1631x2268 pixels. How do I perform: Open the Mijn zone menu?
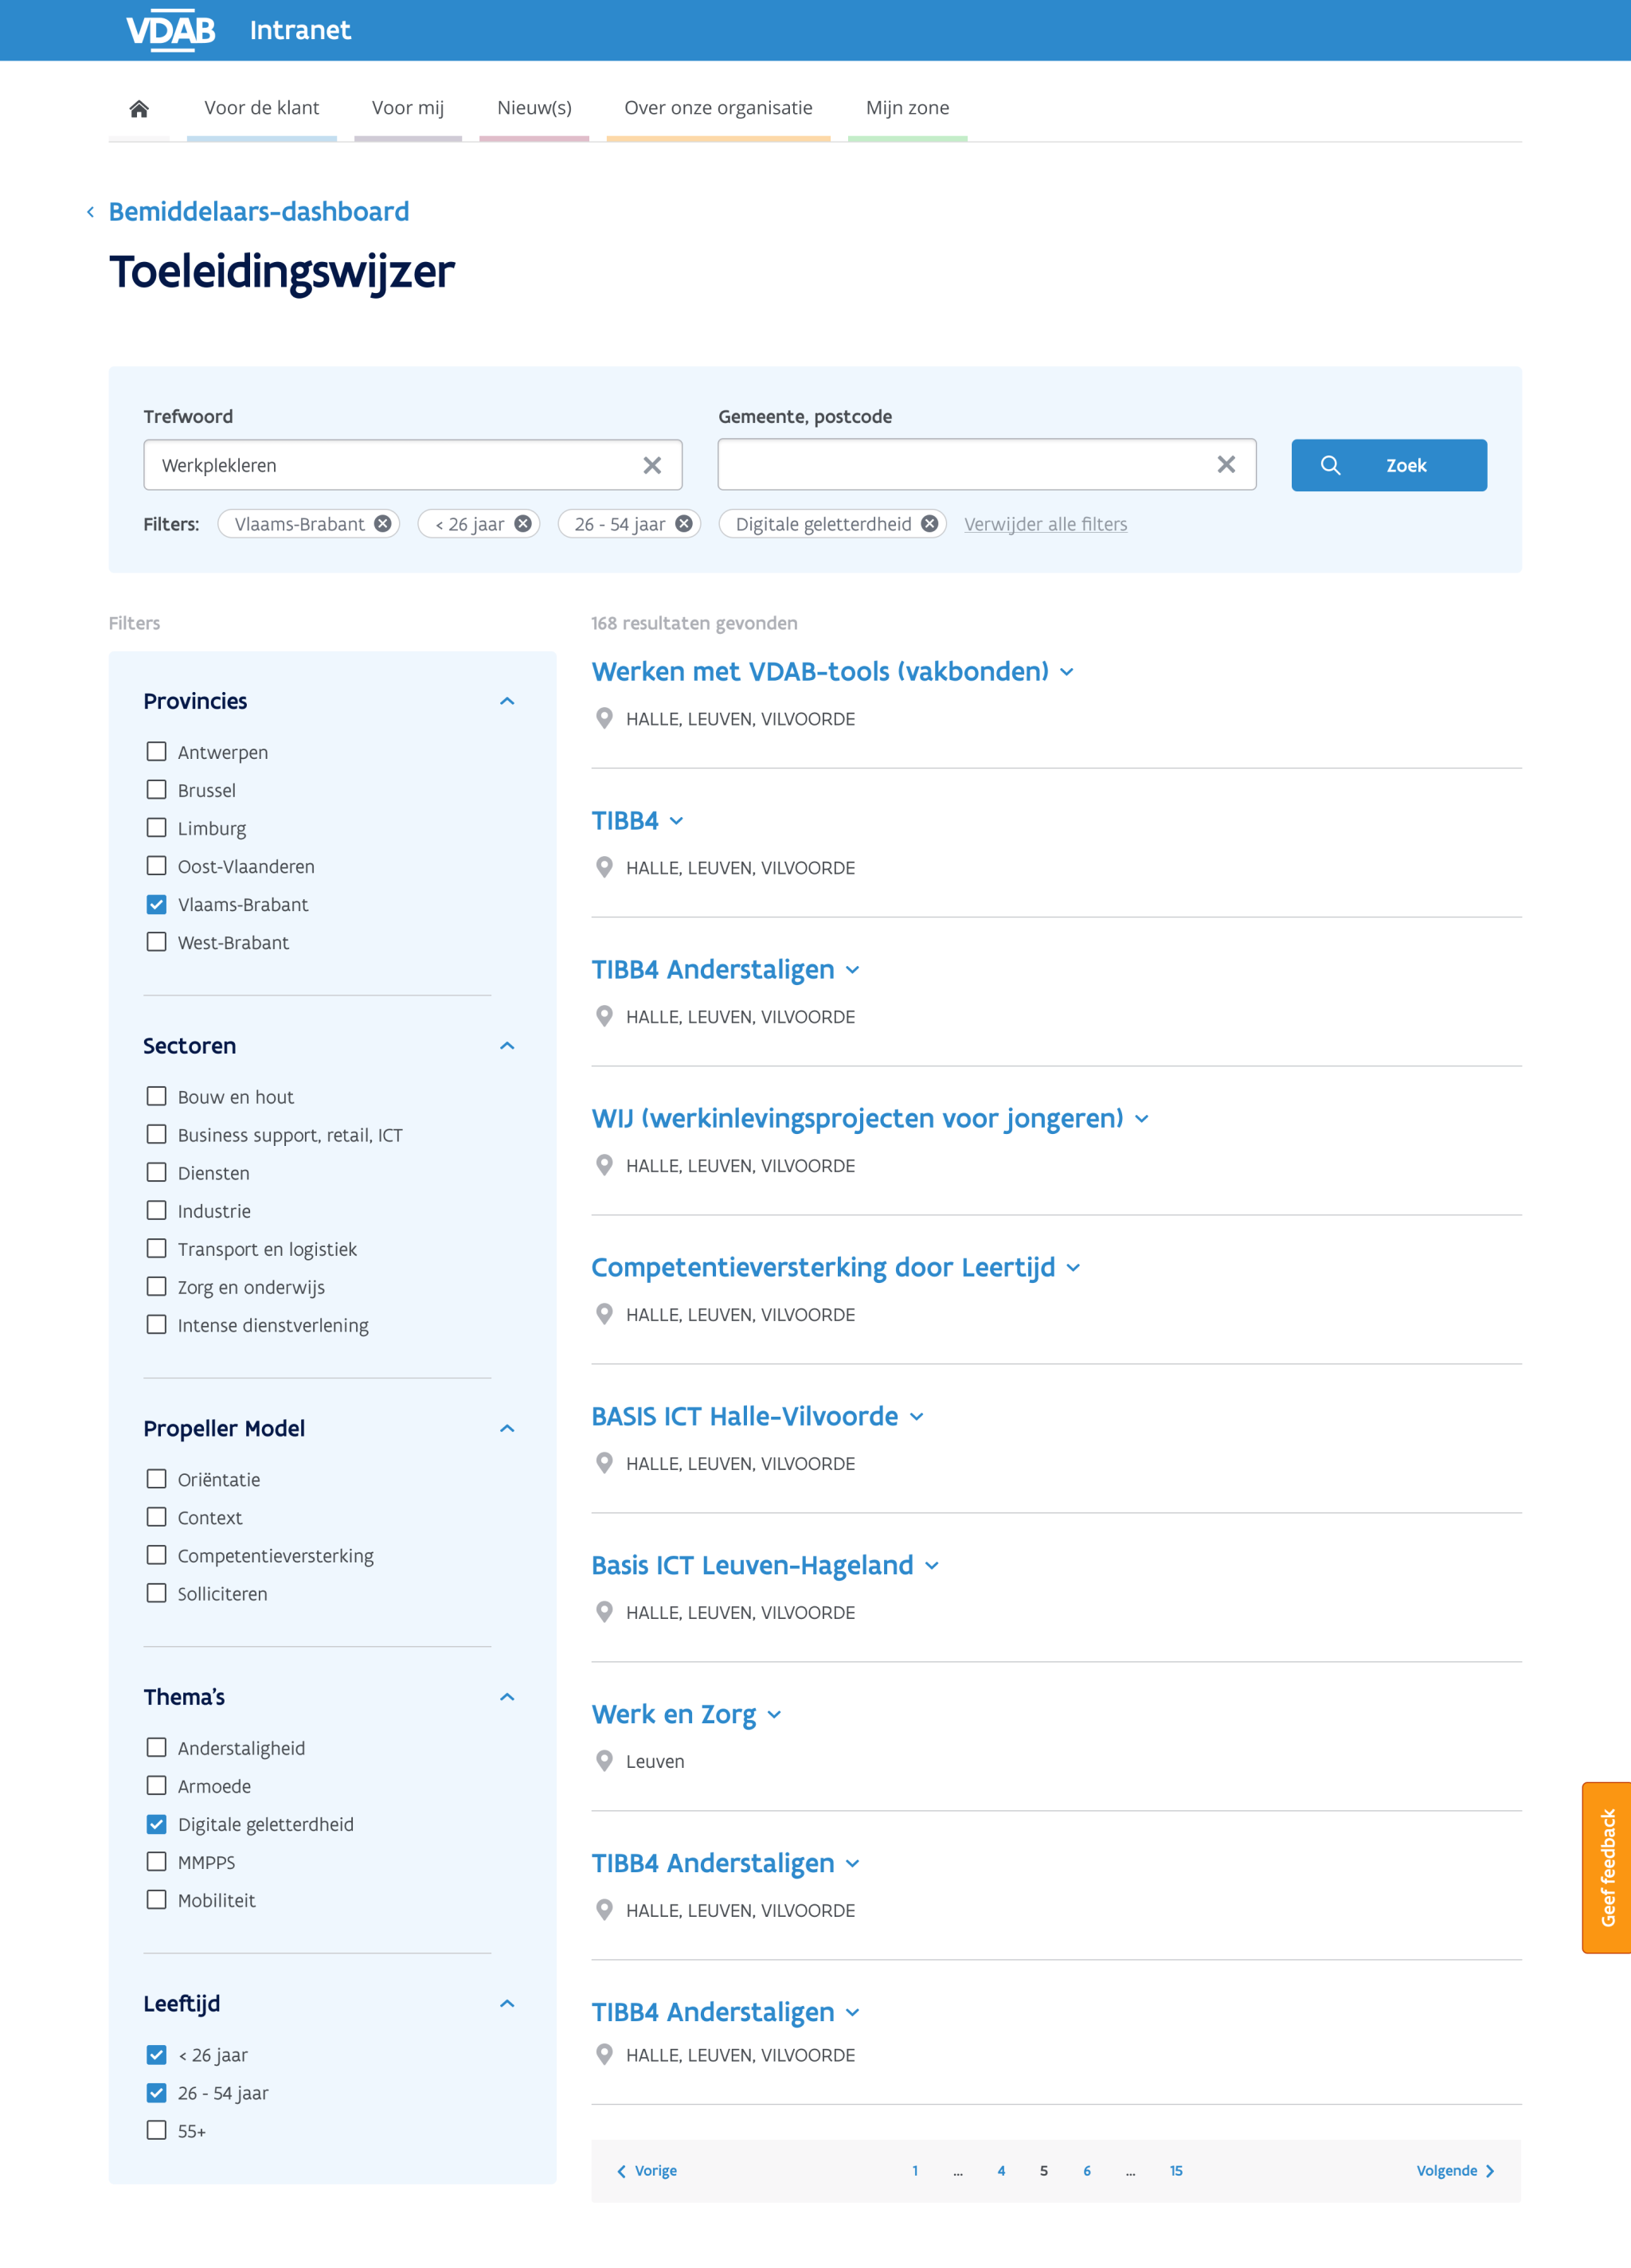(x=907, y=108)
